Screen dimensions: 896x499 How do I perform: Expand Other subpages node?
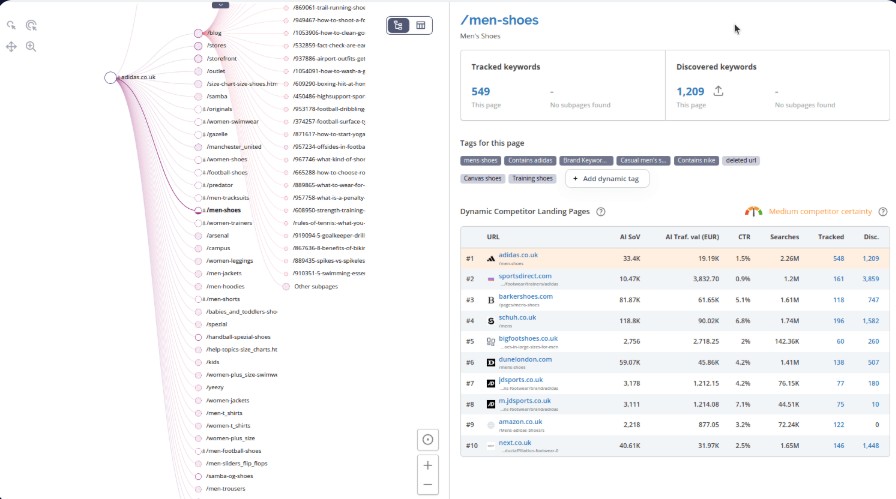[286, 286]
